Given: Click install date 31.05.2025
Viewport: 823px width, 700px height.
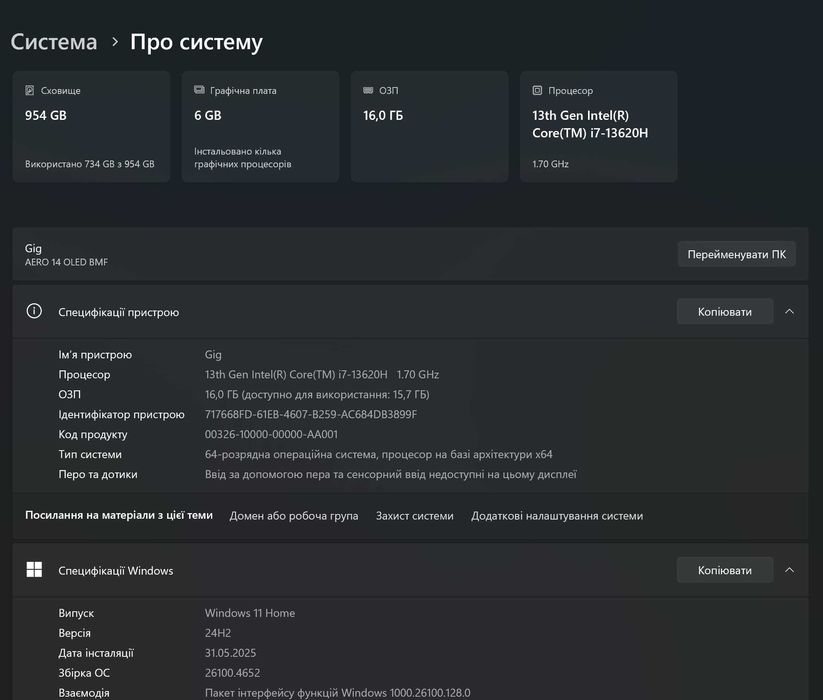Looking at the screenshot, I should pos(230,653).
